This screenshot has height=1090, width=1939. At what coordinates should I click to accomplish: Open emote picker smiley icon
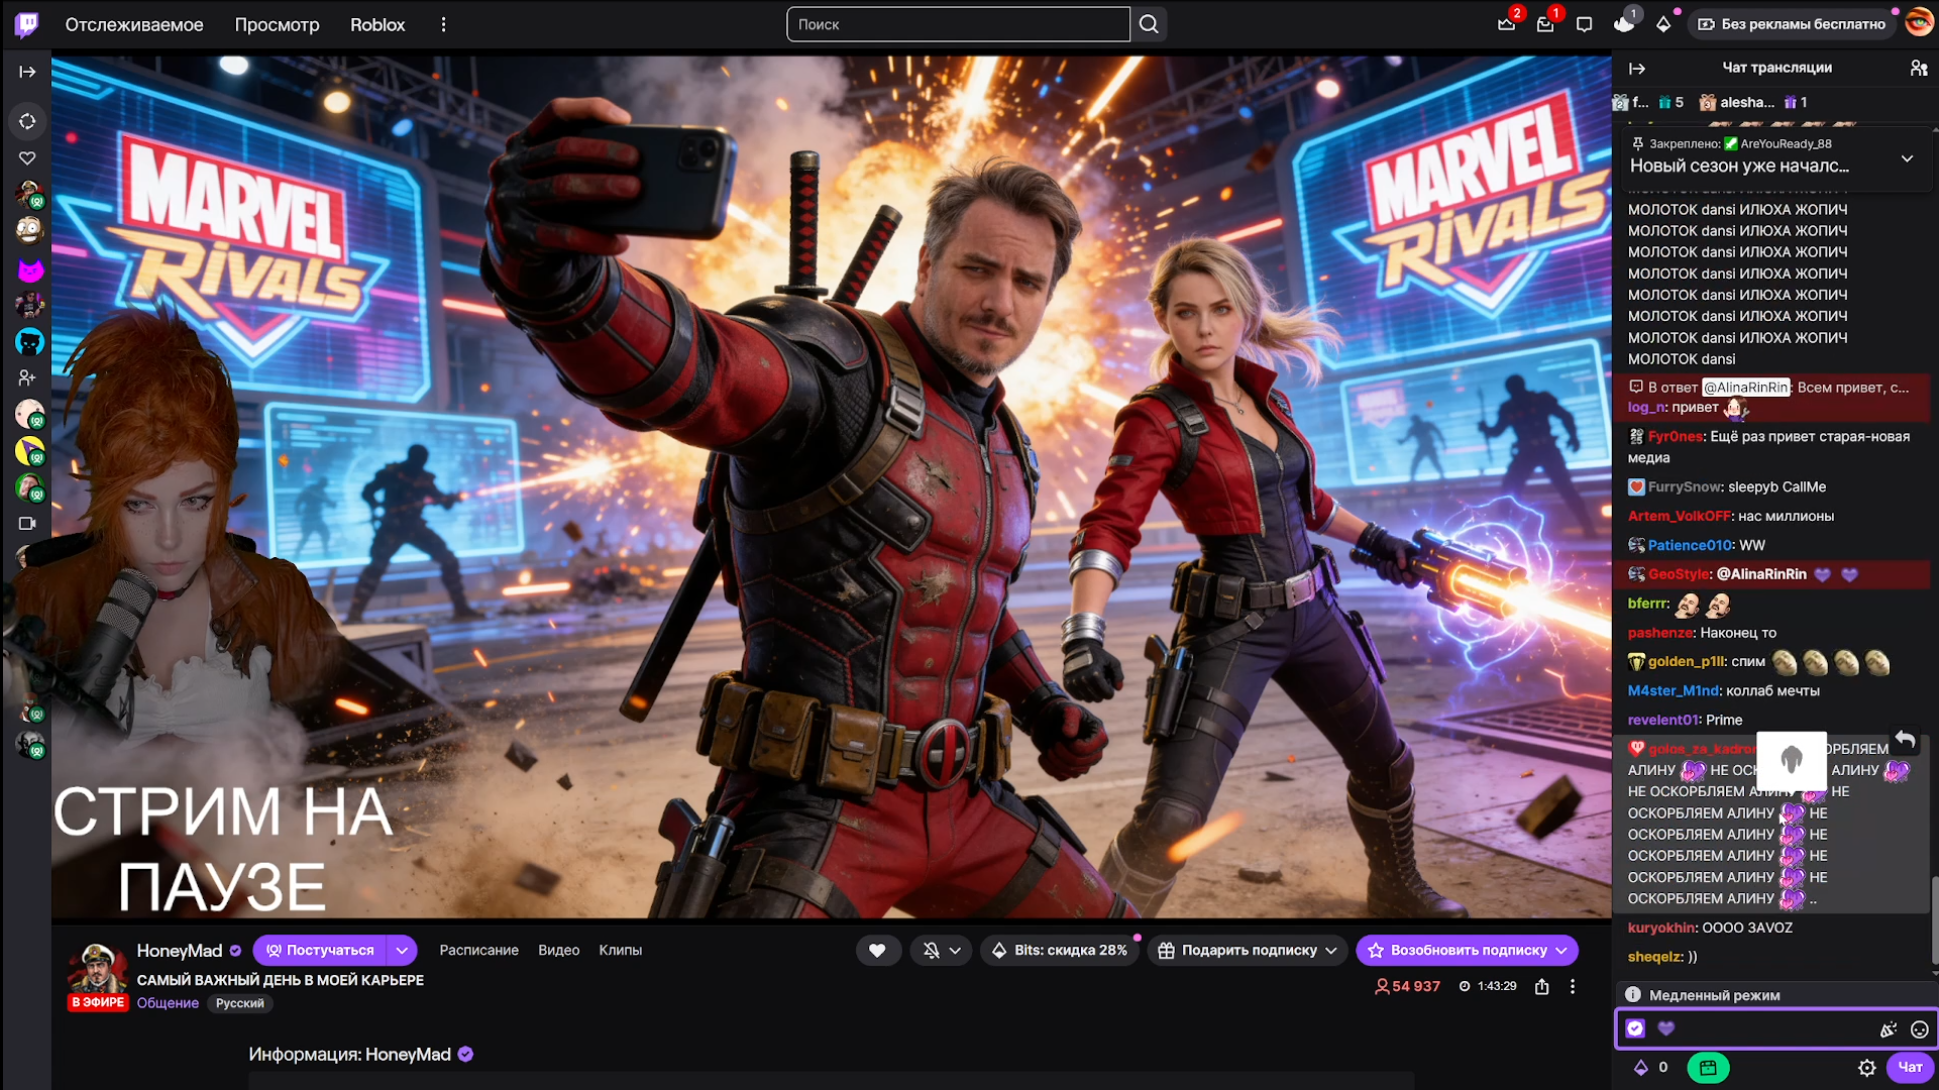1919,1029
